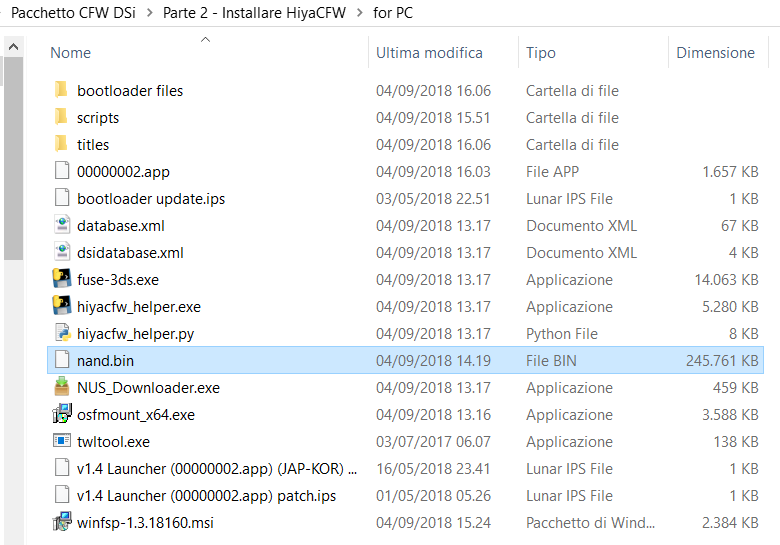
Task: Click the '245.761 KB' size of nand.bin
Action: [722, 360]
